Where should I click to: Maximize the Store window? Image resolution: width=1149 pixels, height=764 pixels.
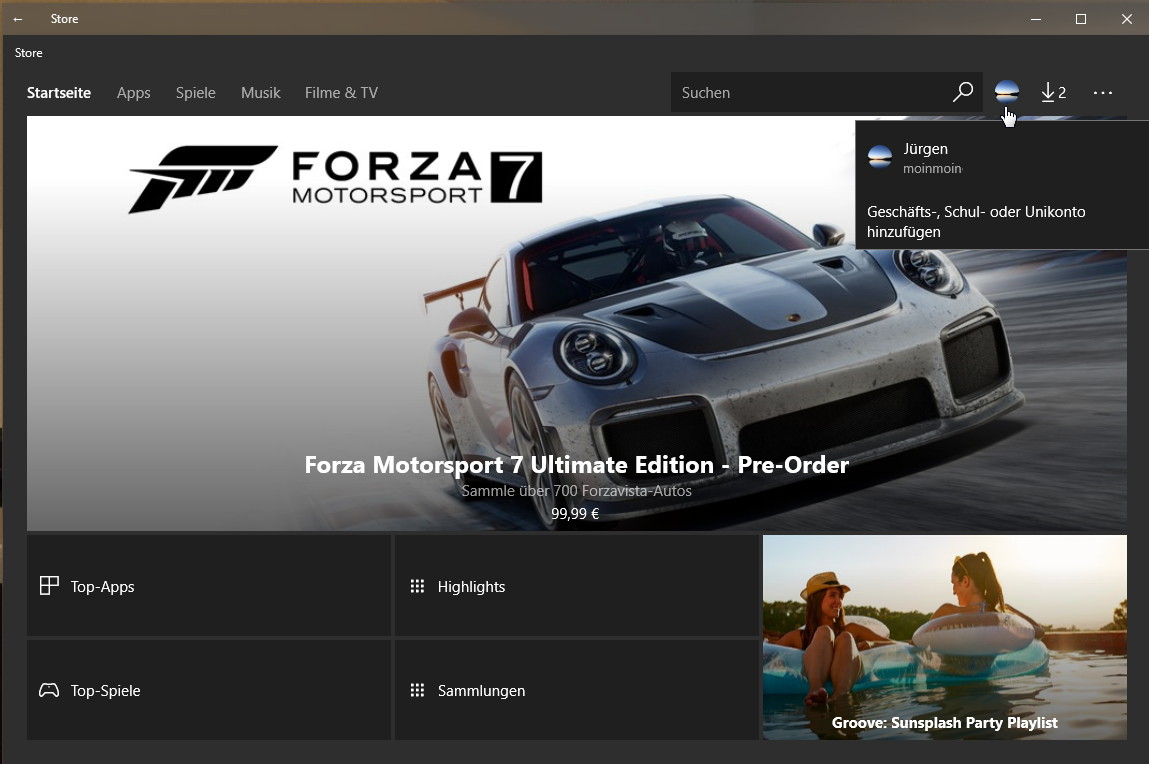pyautogui.click(x=1081, y=19)
